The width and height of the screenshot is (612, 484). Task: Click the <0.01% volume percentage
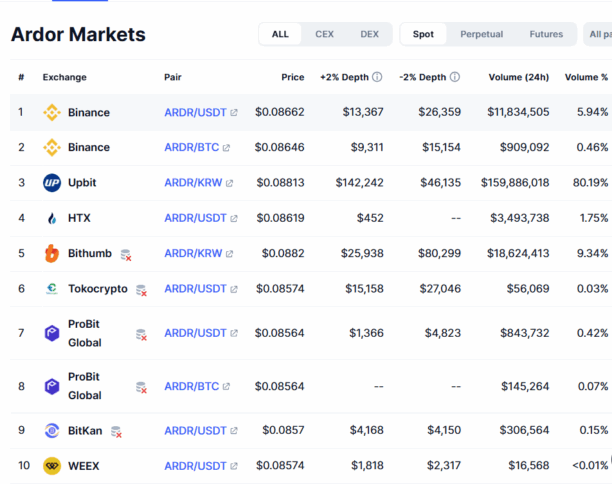tap(590, 466)
